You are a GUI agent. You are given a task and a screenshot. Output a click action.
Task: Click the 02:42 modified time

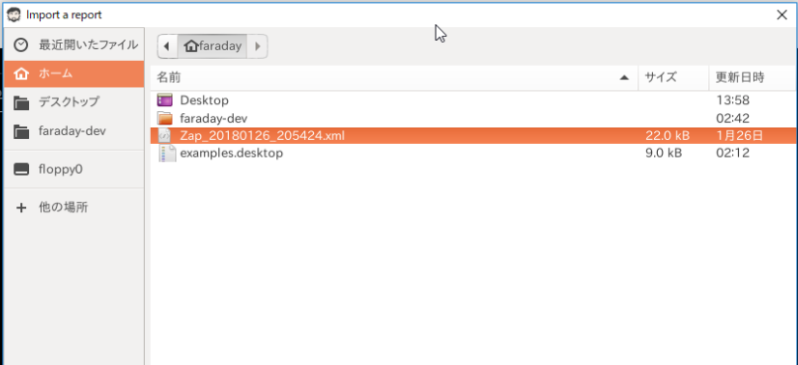point(732,119)
